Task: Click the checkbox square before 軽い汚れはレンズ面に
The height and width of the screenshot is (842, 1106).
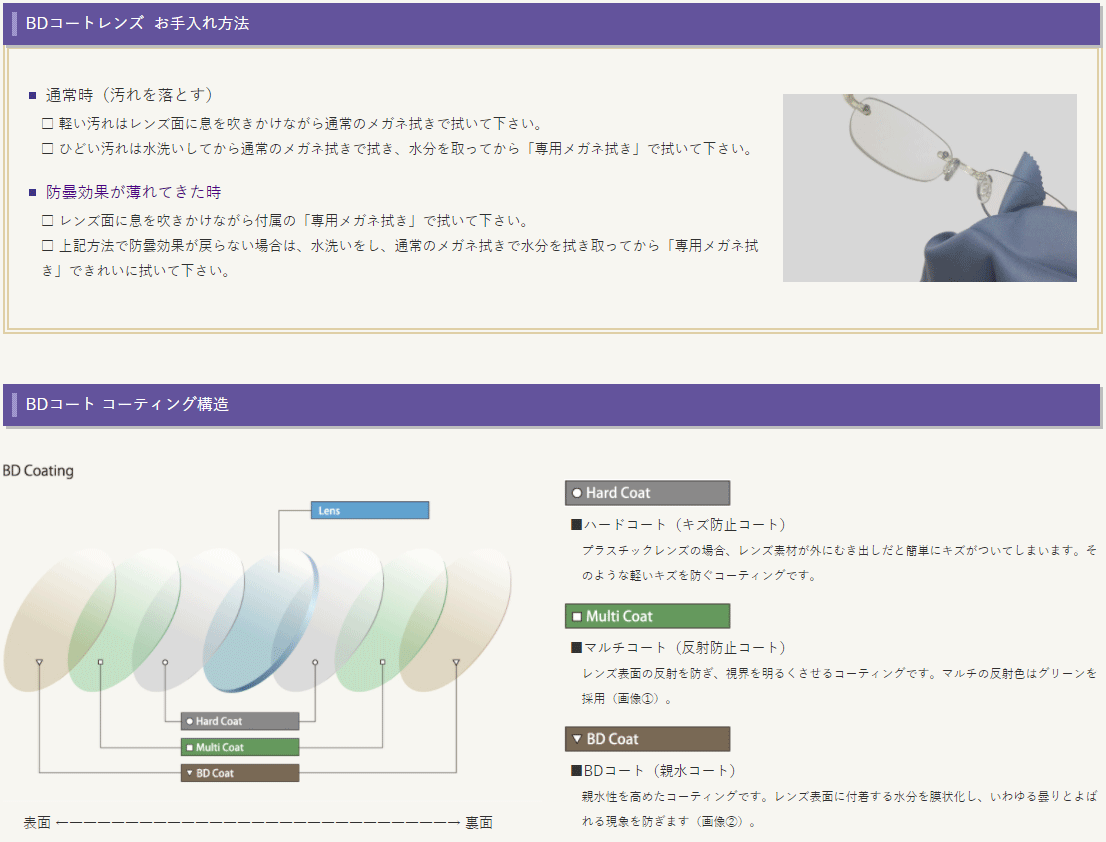Action: click(47, 124)
